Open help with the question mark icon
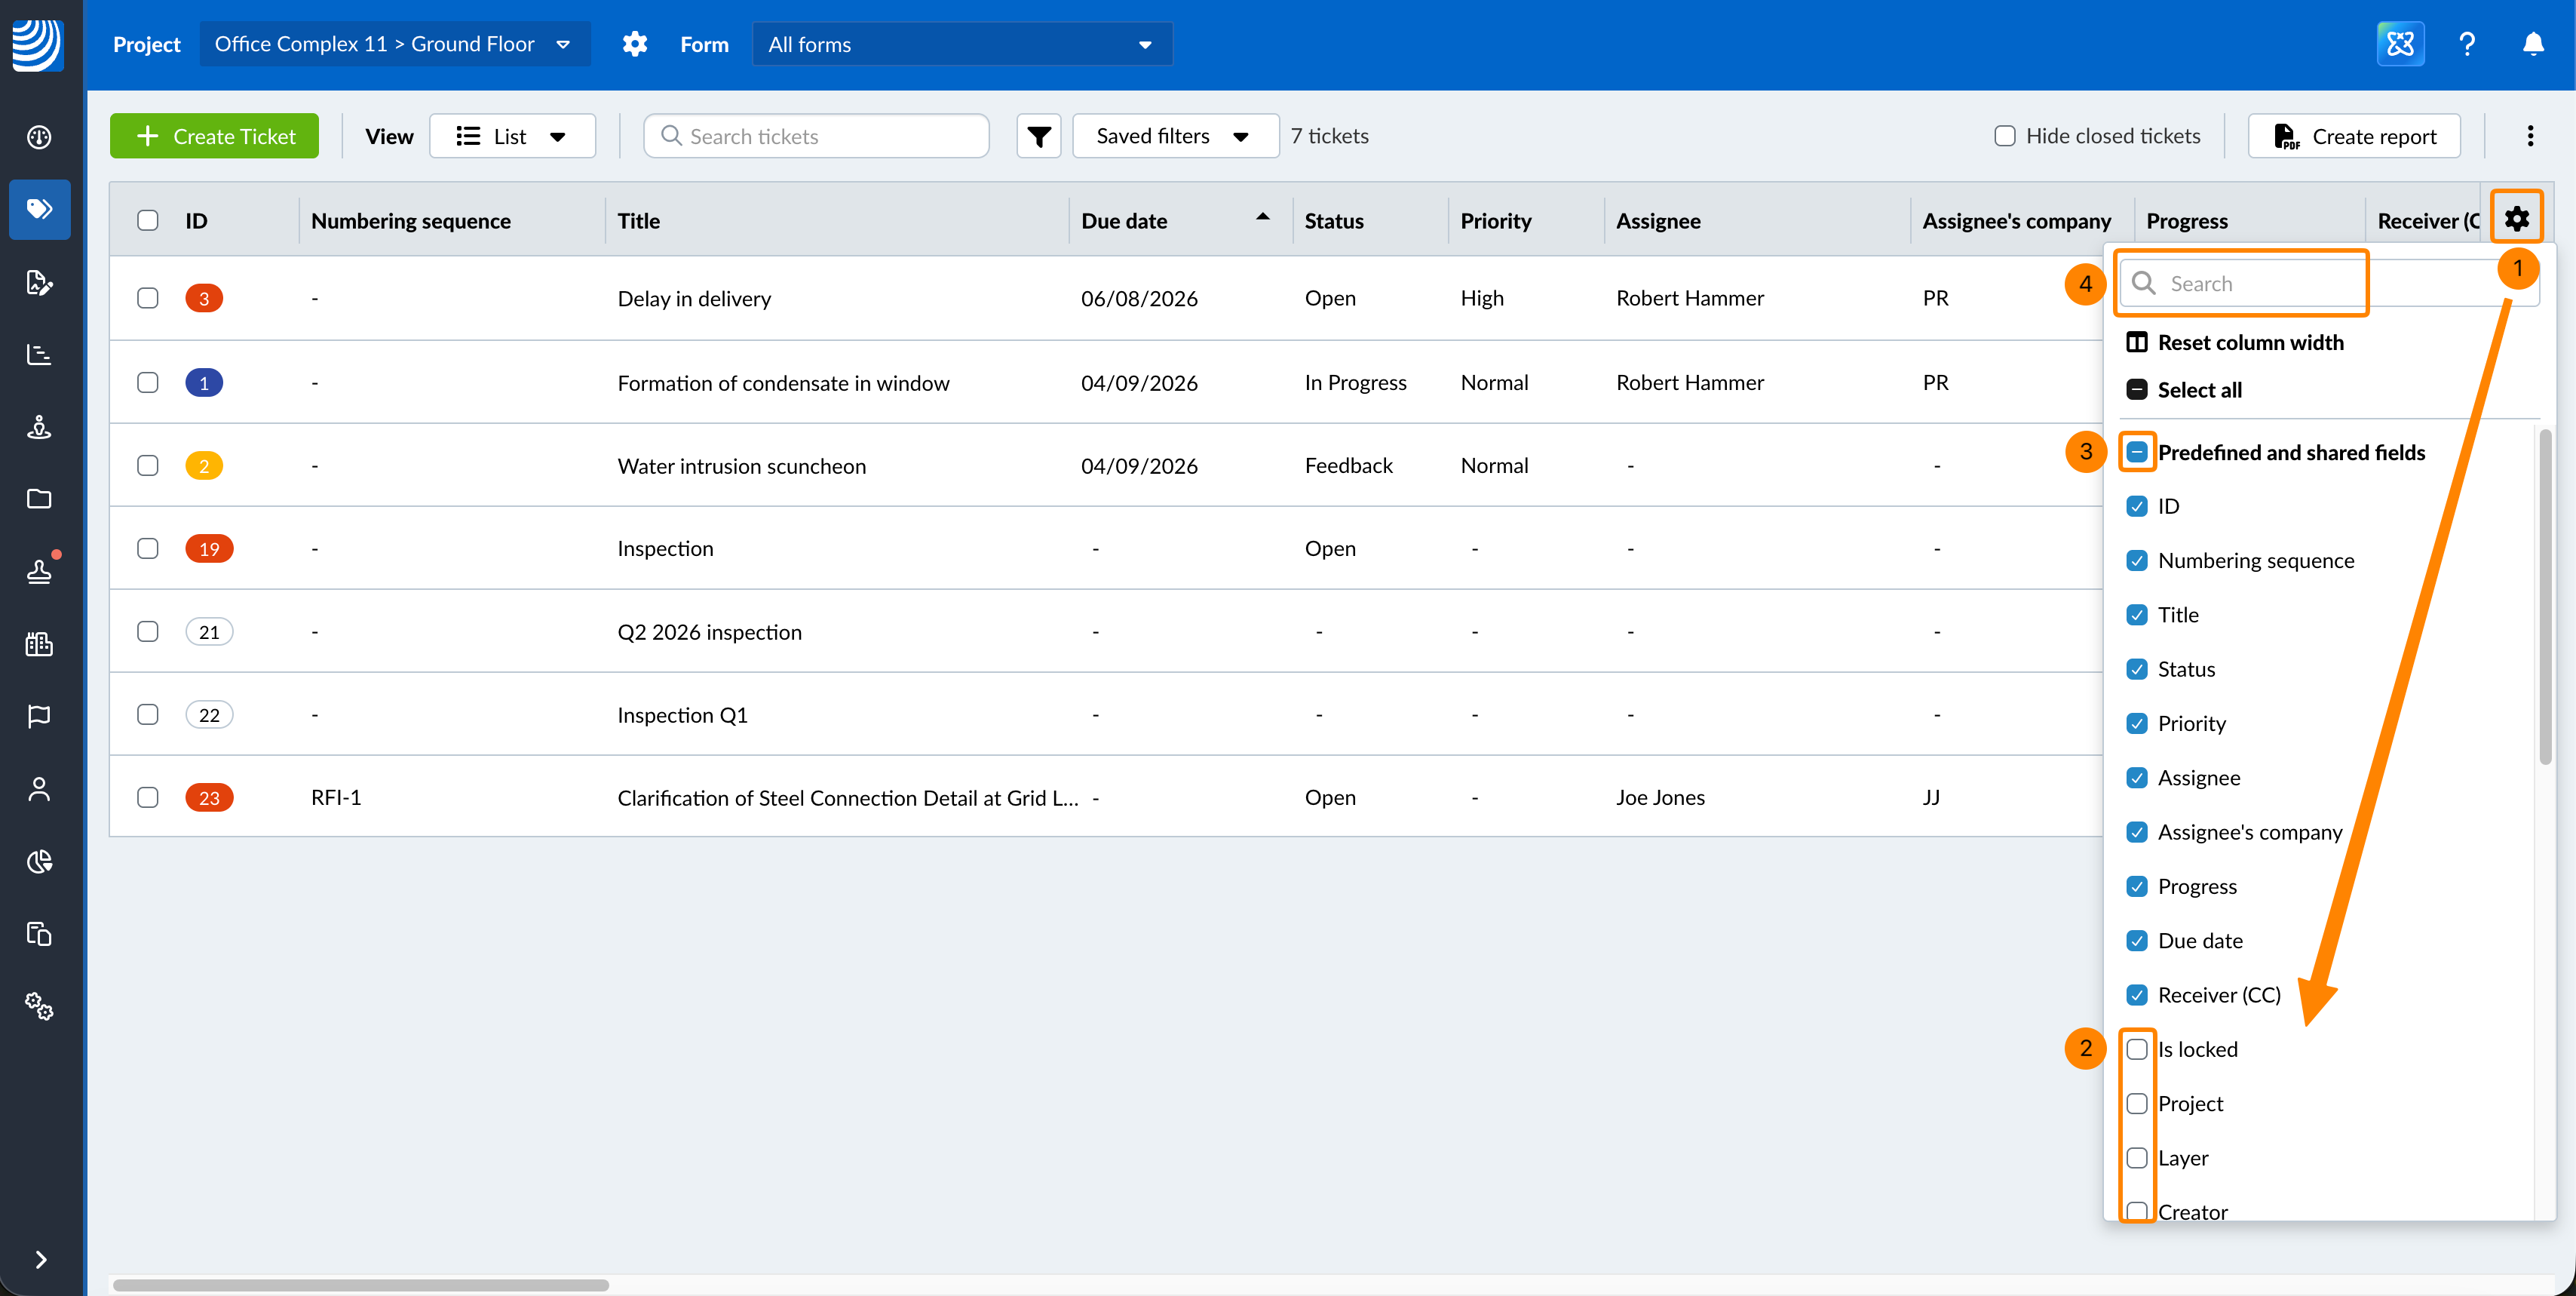2576x1296 pixels. [x=2467, y=44]
